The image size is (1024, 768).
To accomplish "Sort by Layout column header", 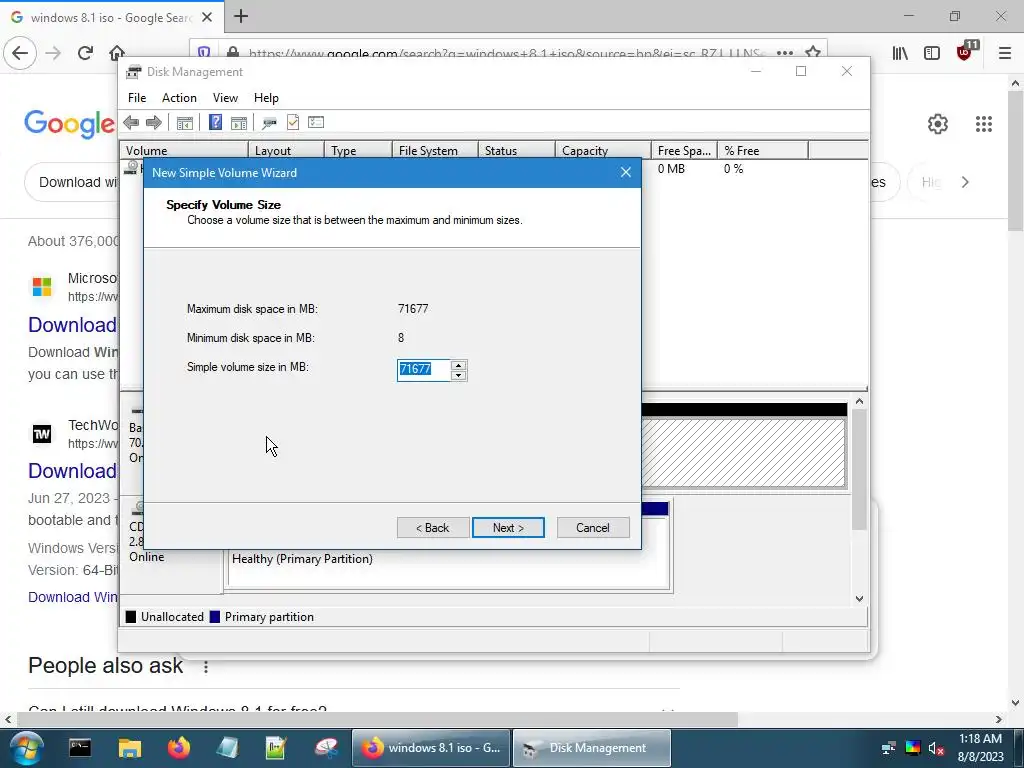I will pyautogui.click(x=287, y=151).
